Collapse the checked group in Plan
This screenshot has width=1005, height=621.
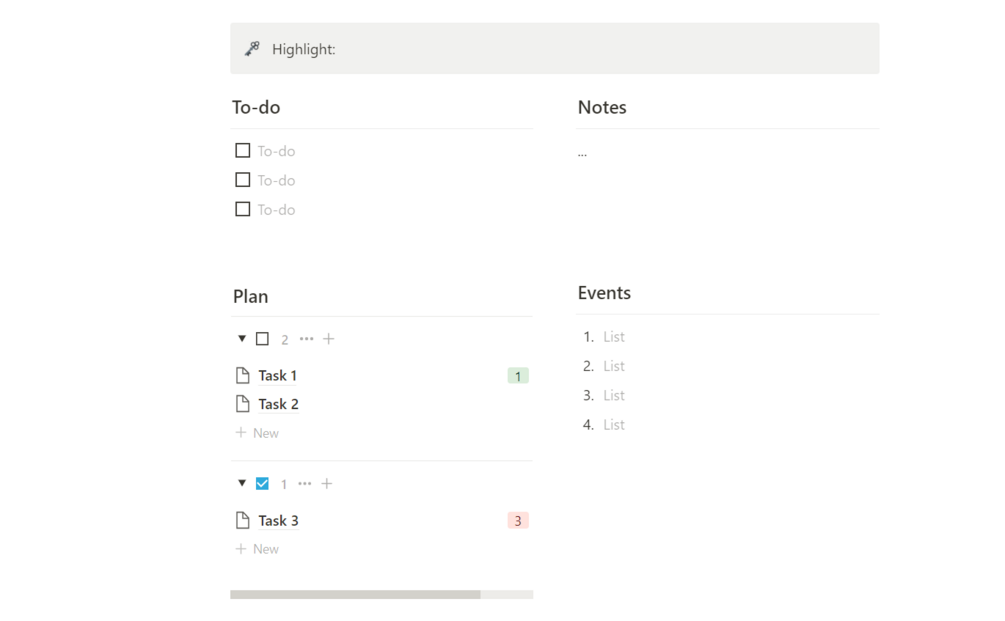(x=242, y=484)
